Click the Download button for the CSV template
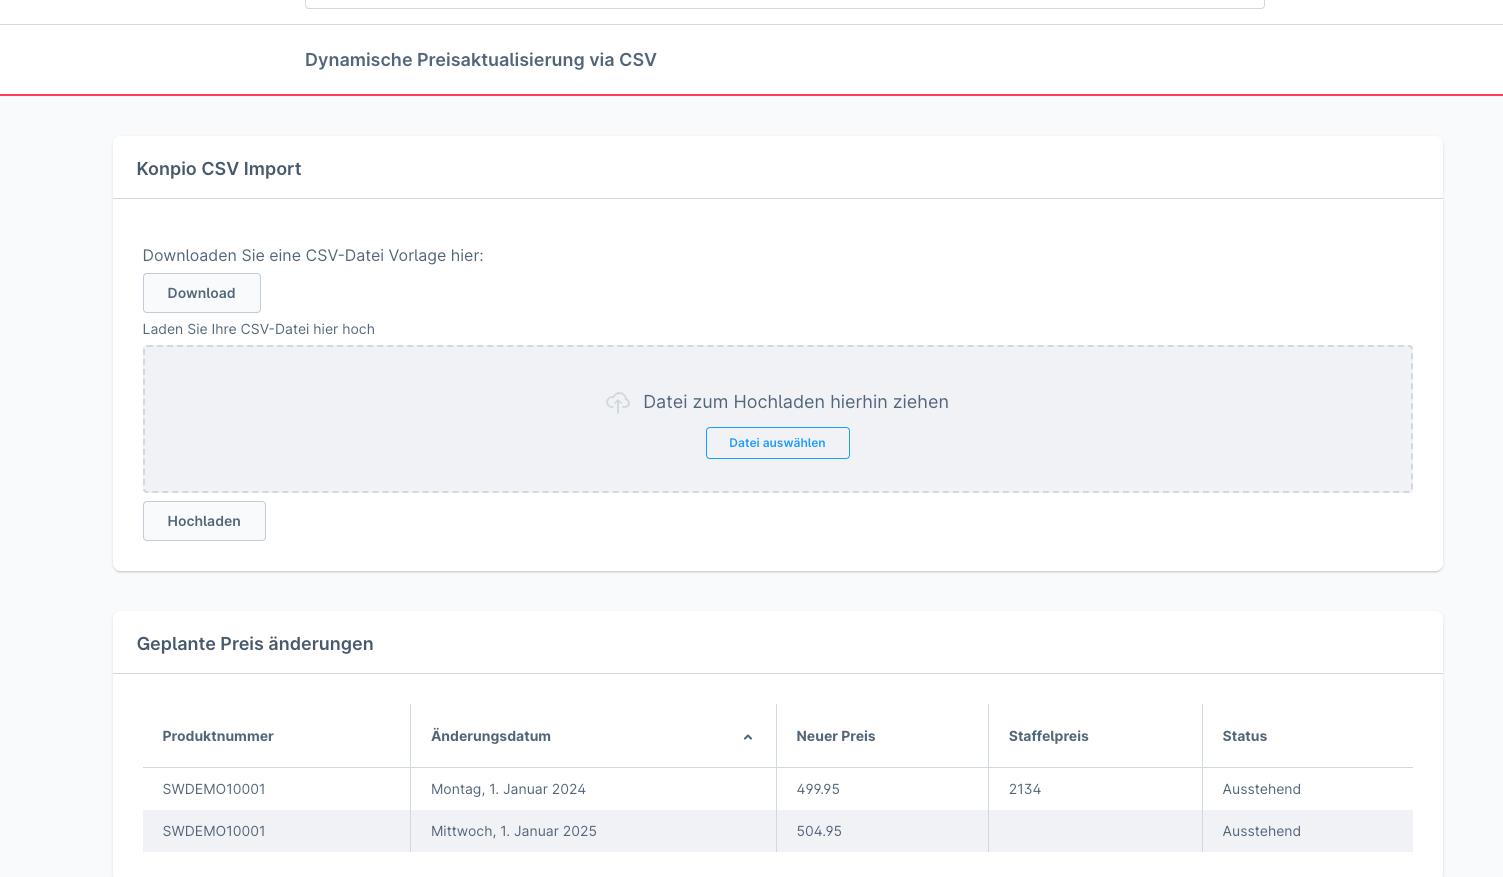Viewport: 1503px width, 877px height. click(x=201, y=293)
